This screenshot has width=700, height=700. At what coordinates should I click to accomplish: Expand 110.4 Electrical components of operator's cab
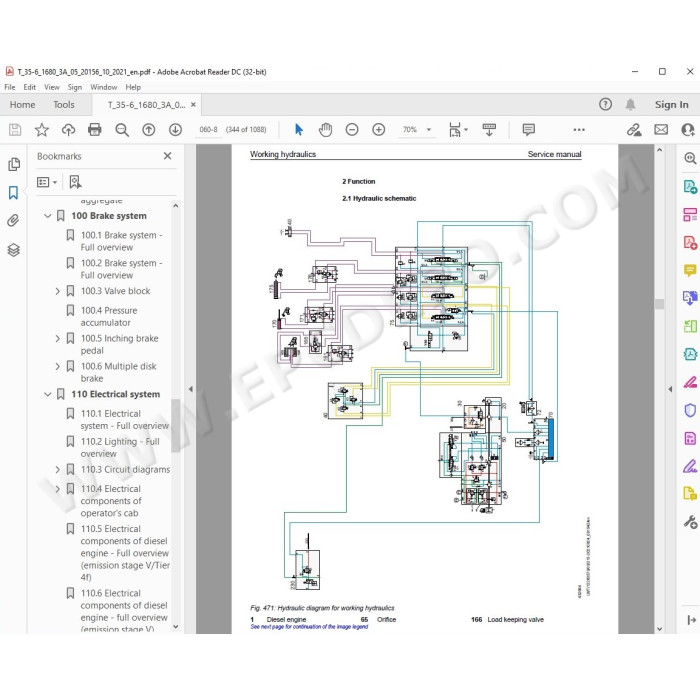pos(58,489)
